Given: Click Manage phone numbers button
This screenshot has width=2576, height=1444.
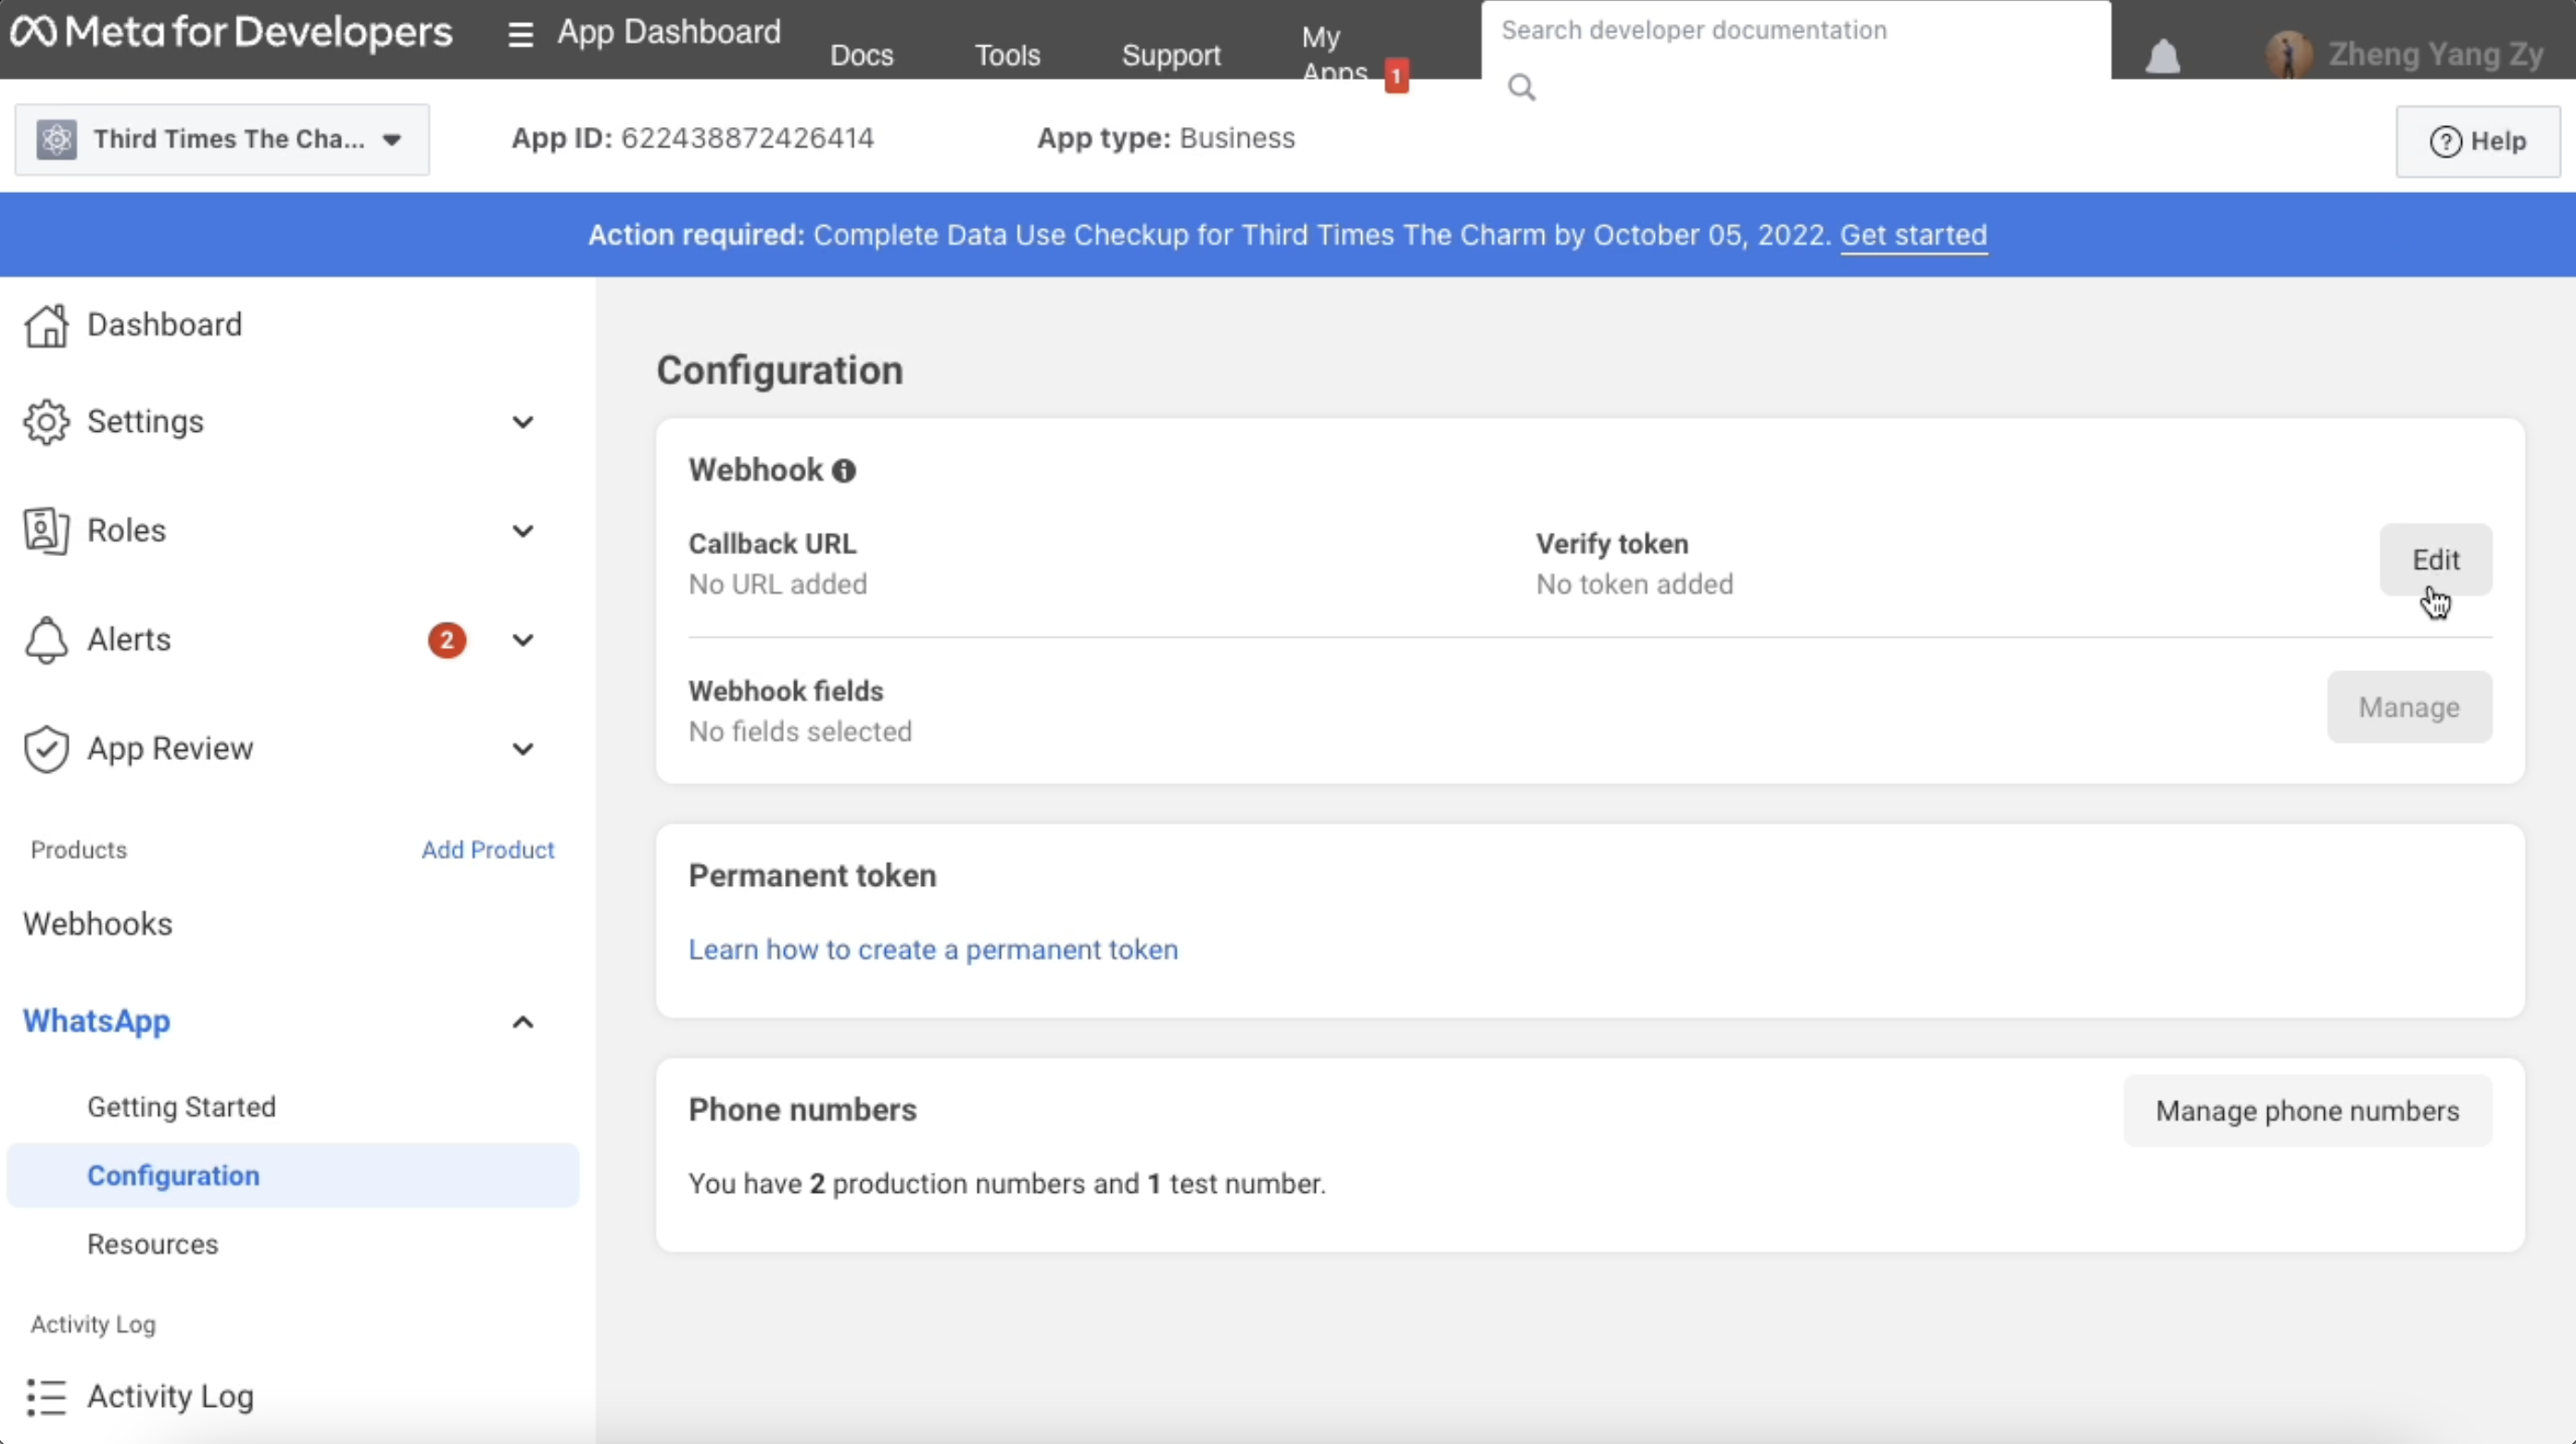Looking at the screenshot, I should point(2306,1111).
